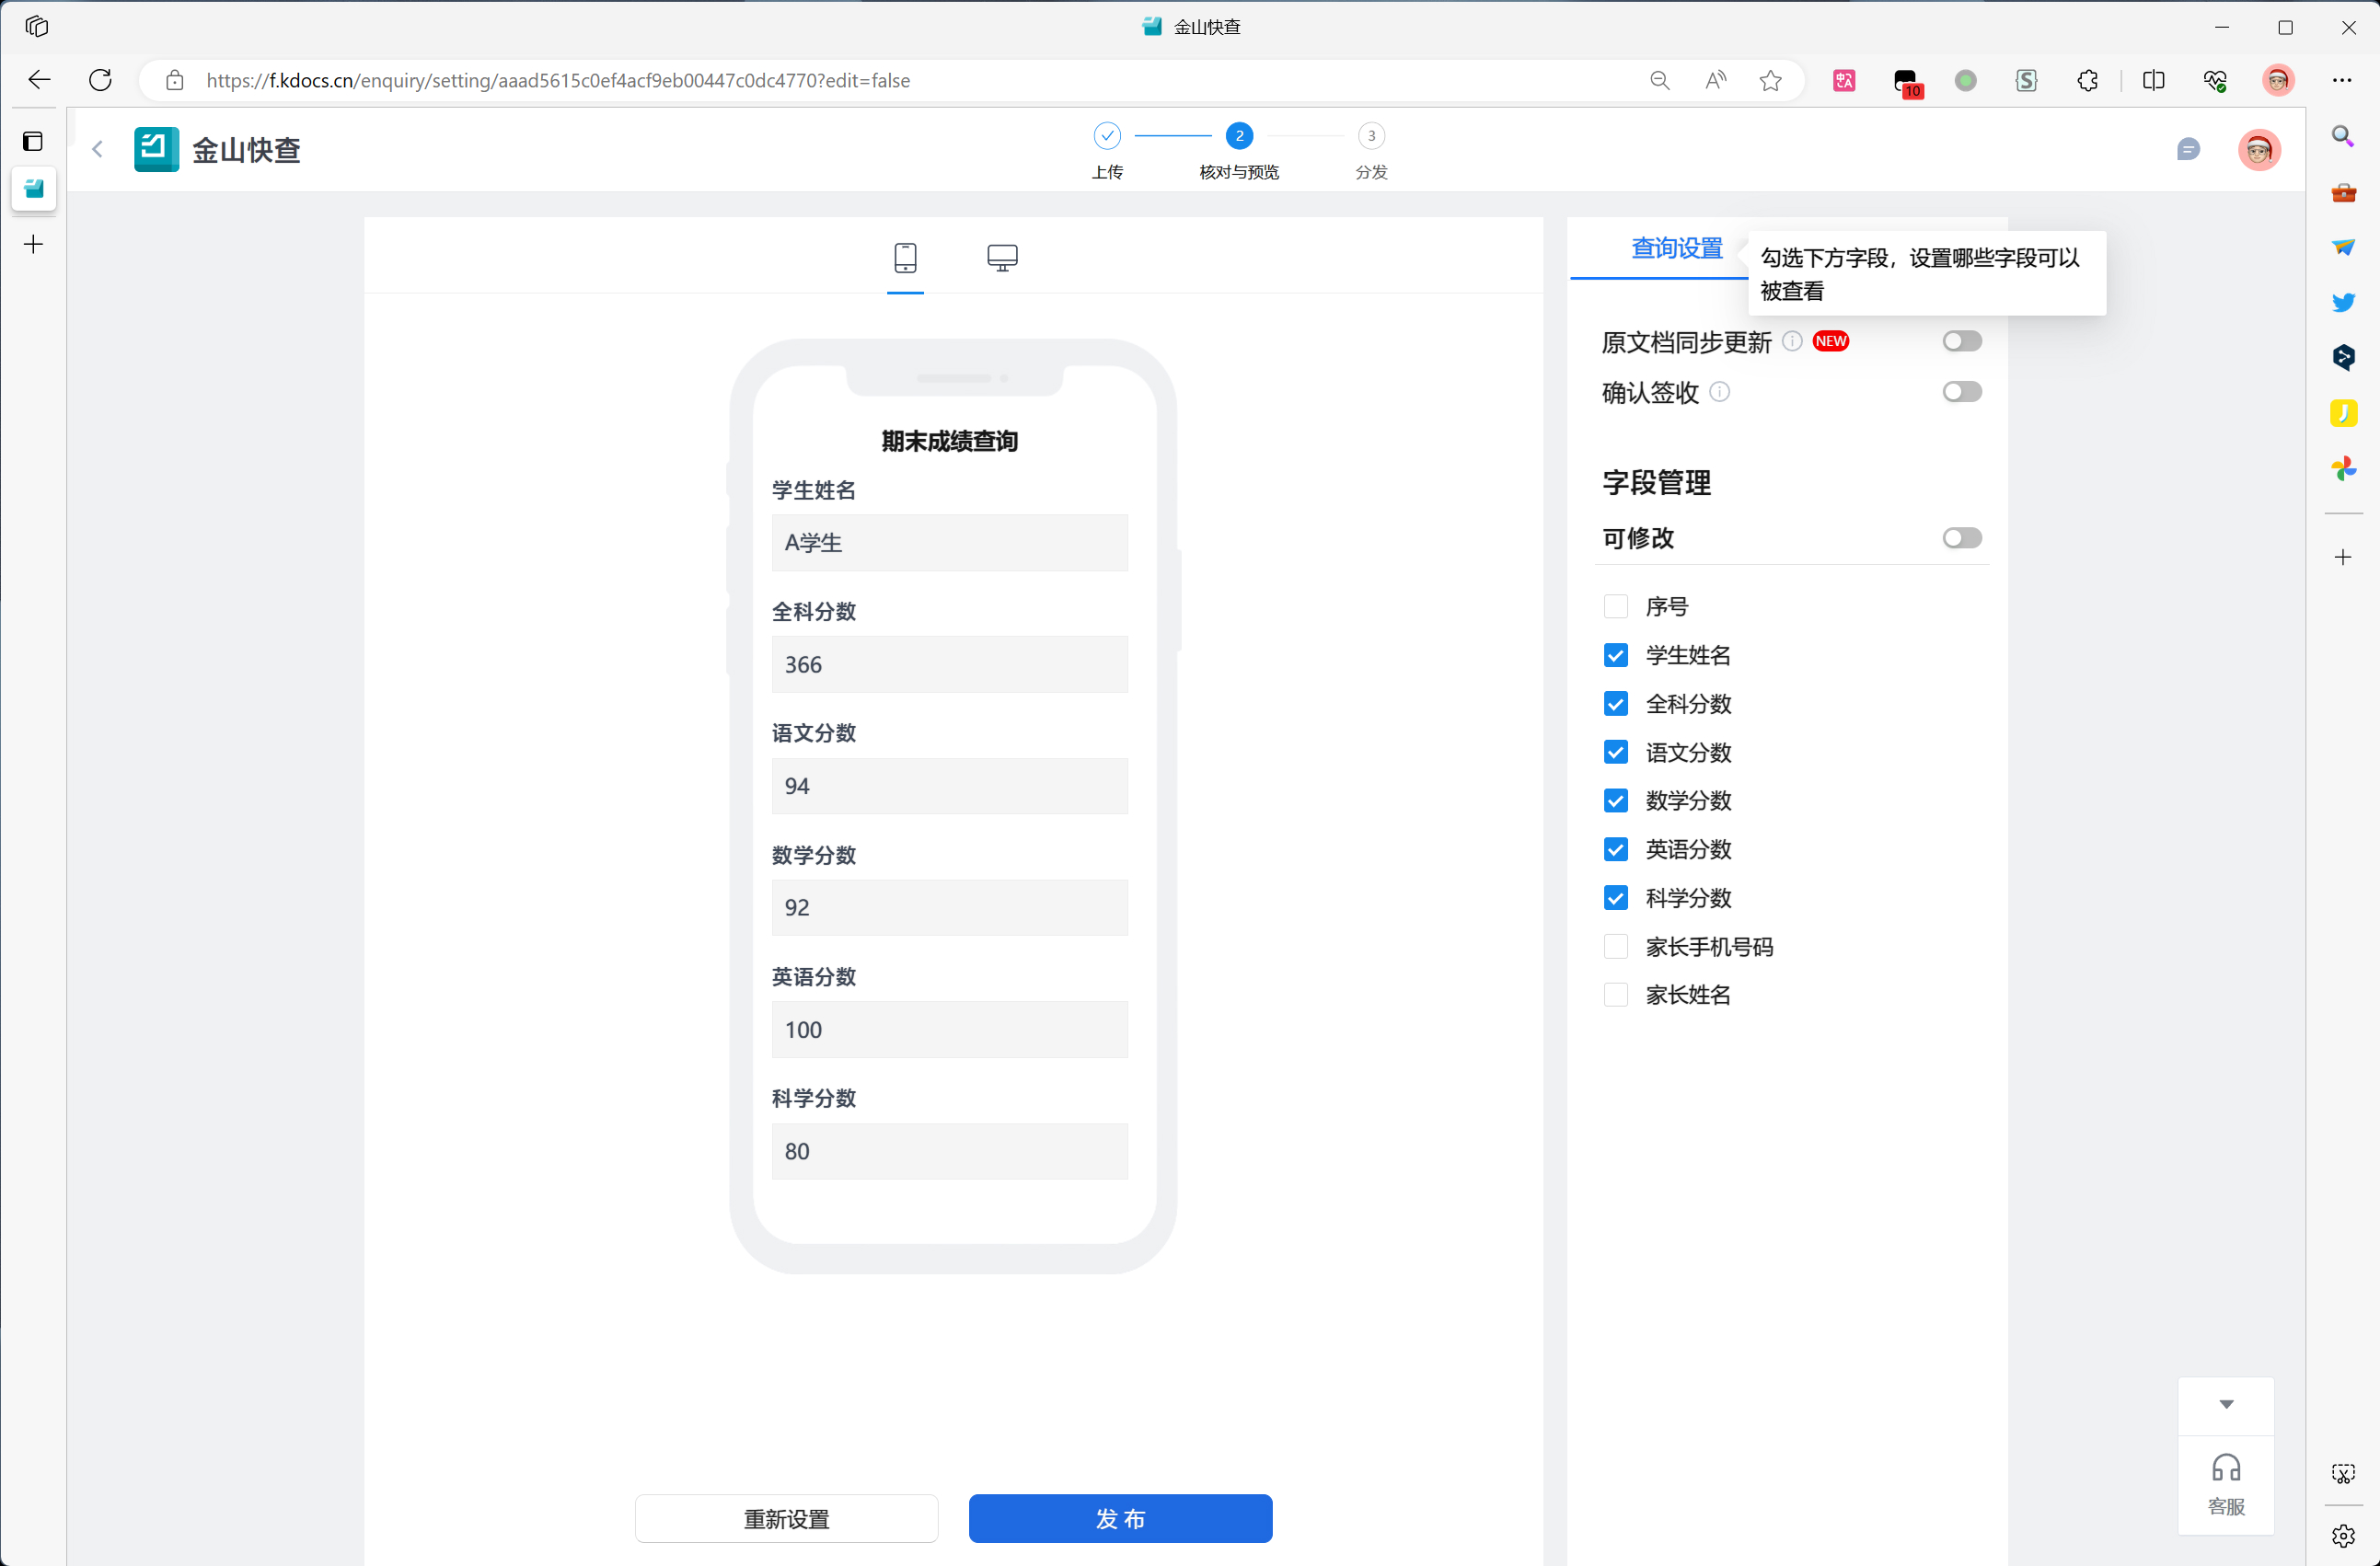Turn on 确认签收 switch
This screenshot has height=1566, width=2380.
pos(1961,392)
